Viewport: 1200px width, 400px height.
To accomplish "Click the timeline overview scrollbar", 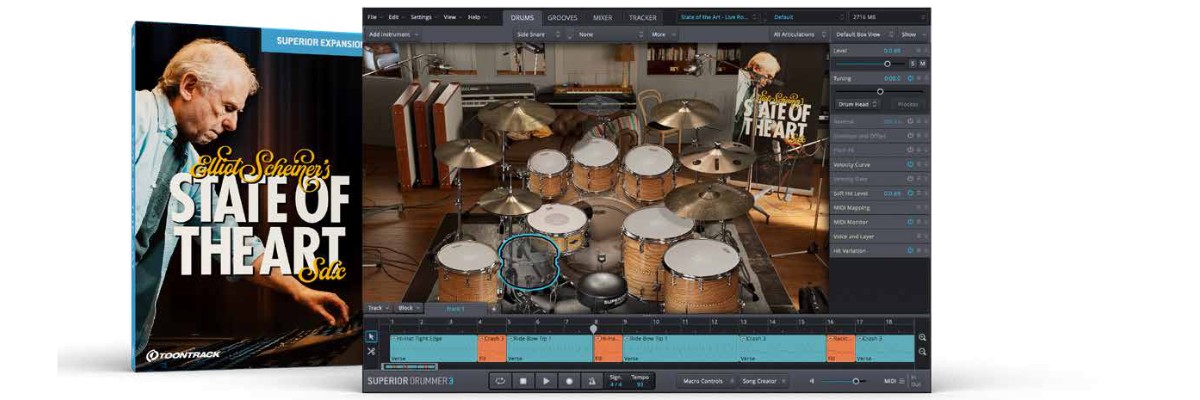I will (411, 366).
